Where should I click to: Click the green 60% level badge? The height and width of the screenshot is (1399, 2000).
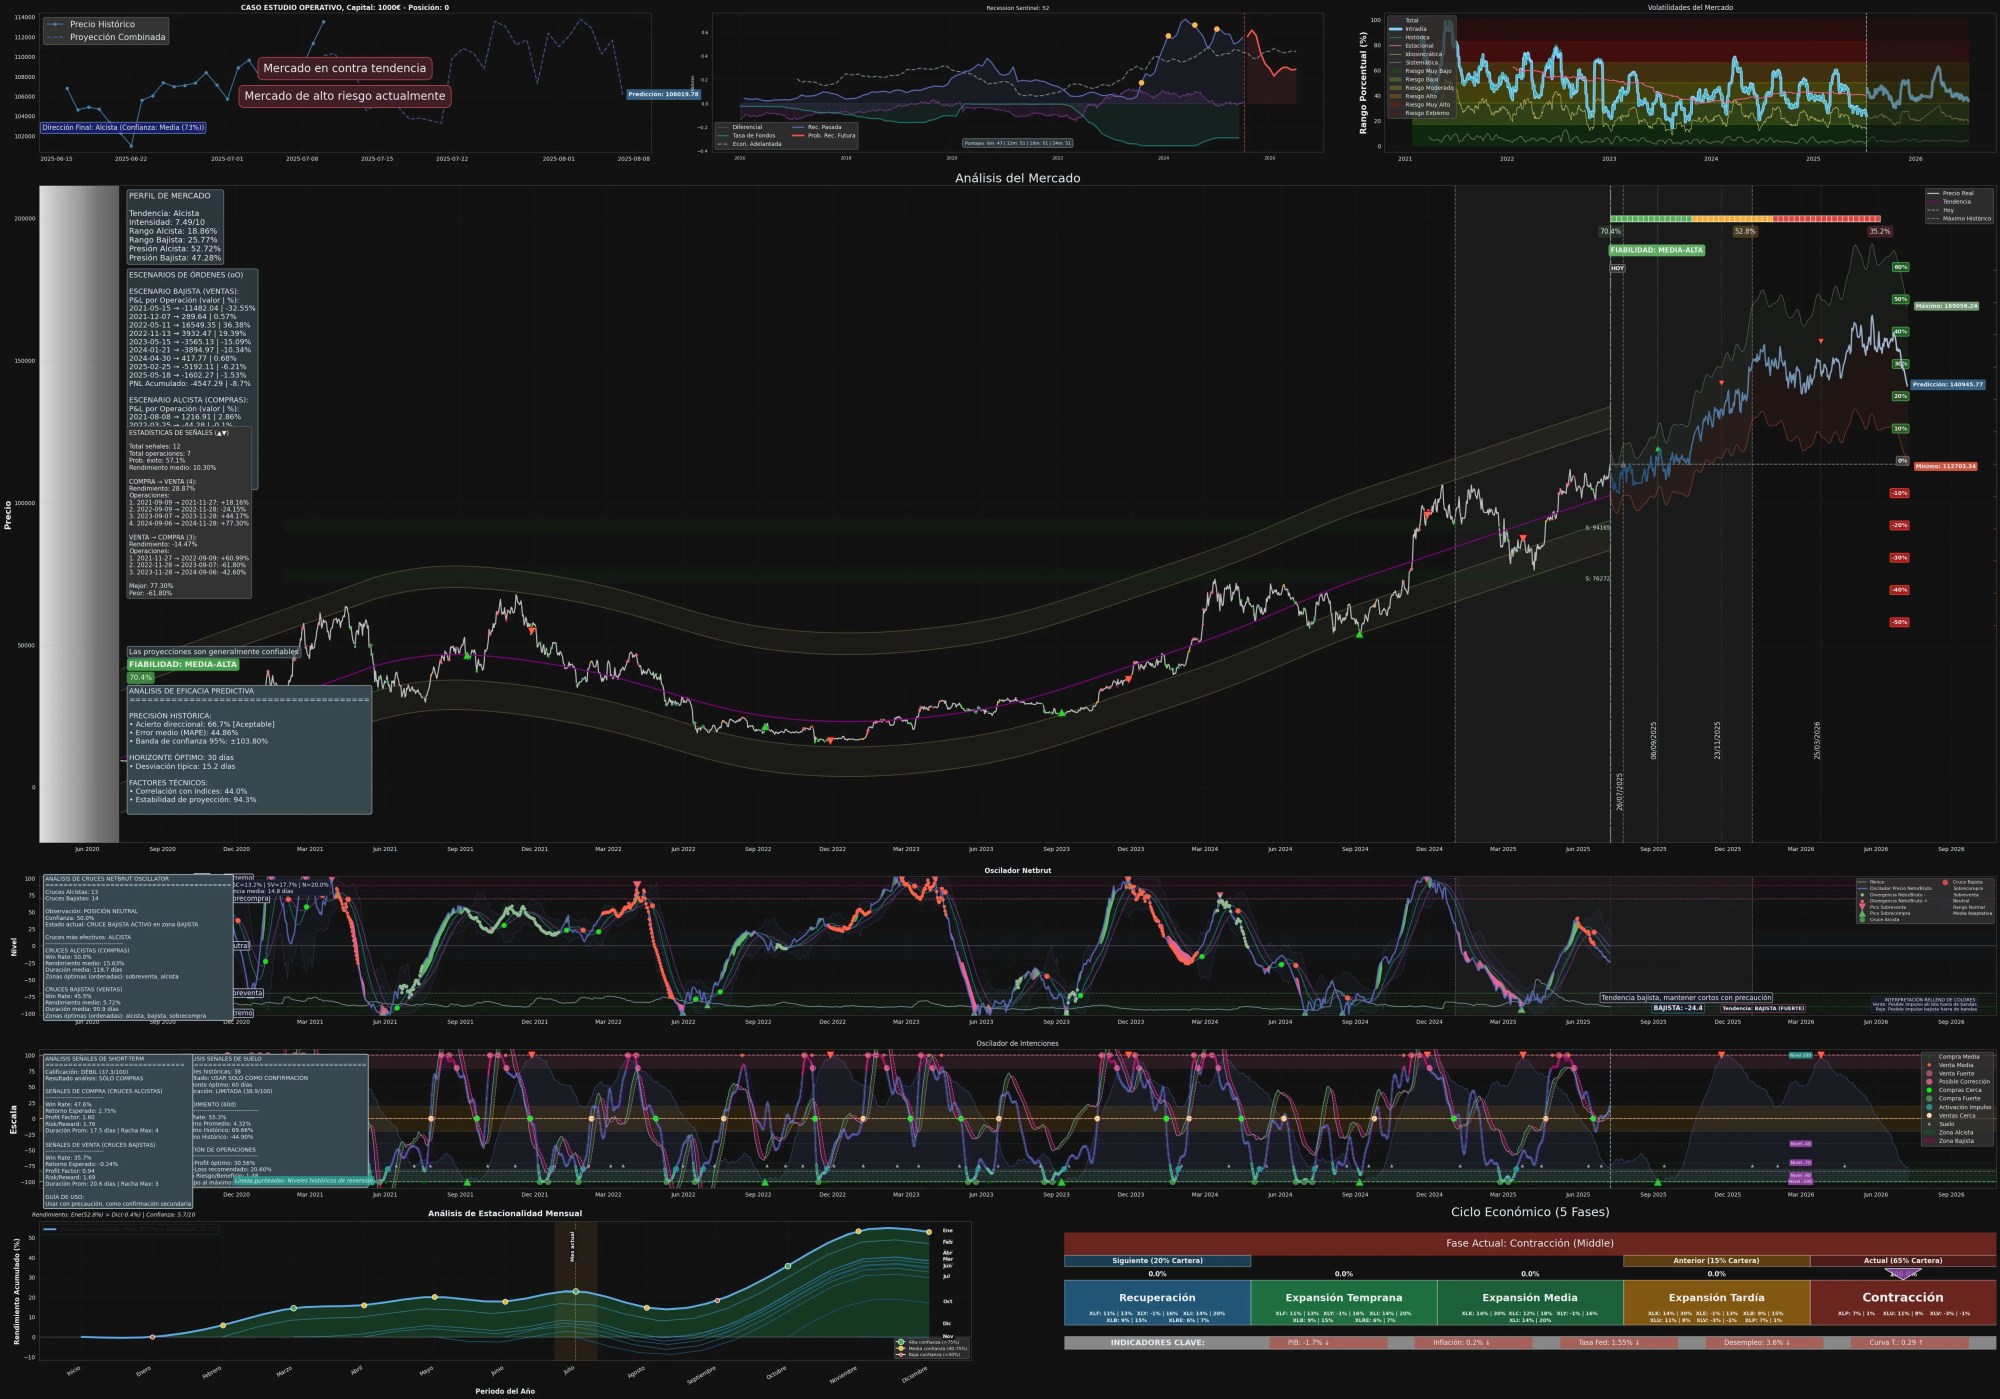coord(1900,267)
